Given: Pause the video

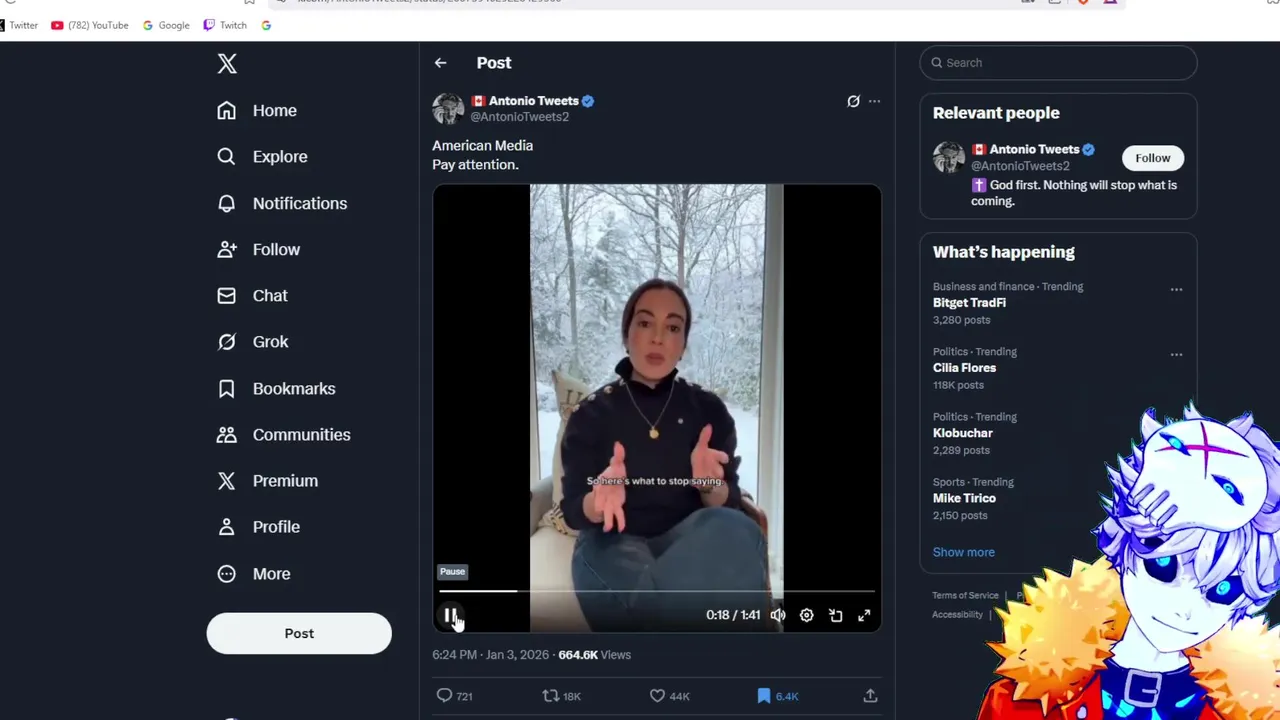Looking at the screenshot, I should tap(451, 615).
